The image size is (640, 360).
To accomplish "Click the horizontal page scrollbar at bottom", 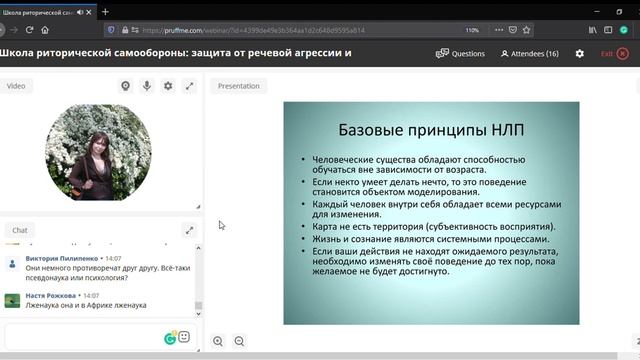I will (x=309, y=356).
